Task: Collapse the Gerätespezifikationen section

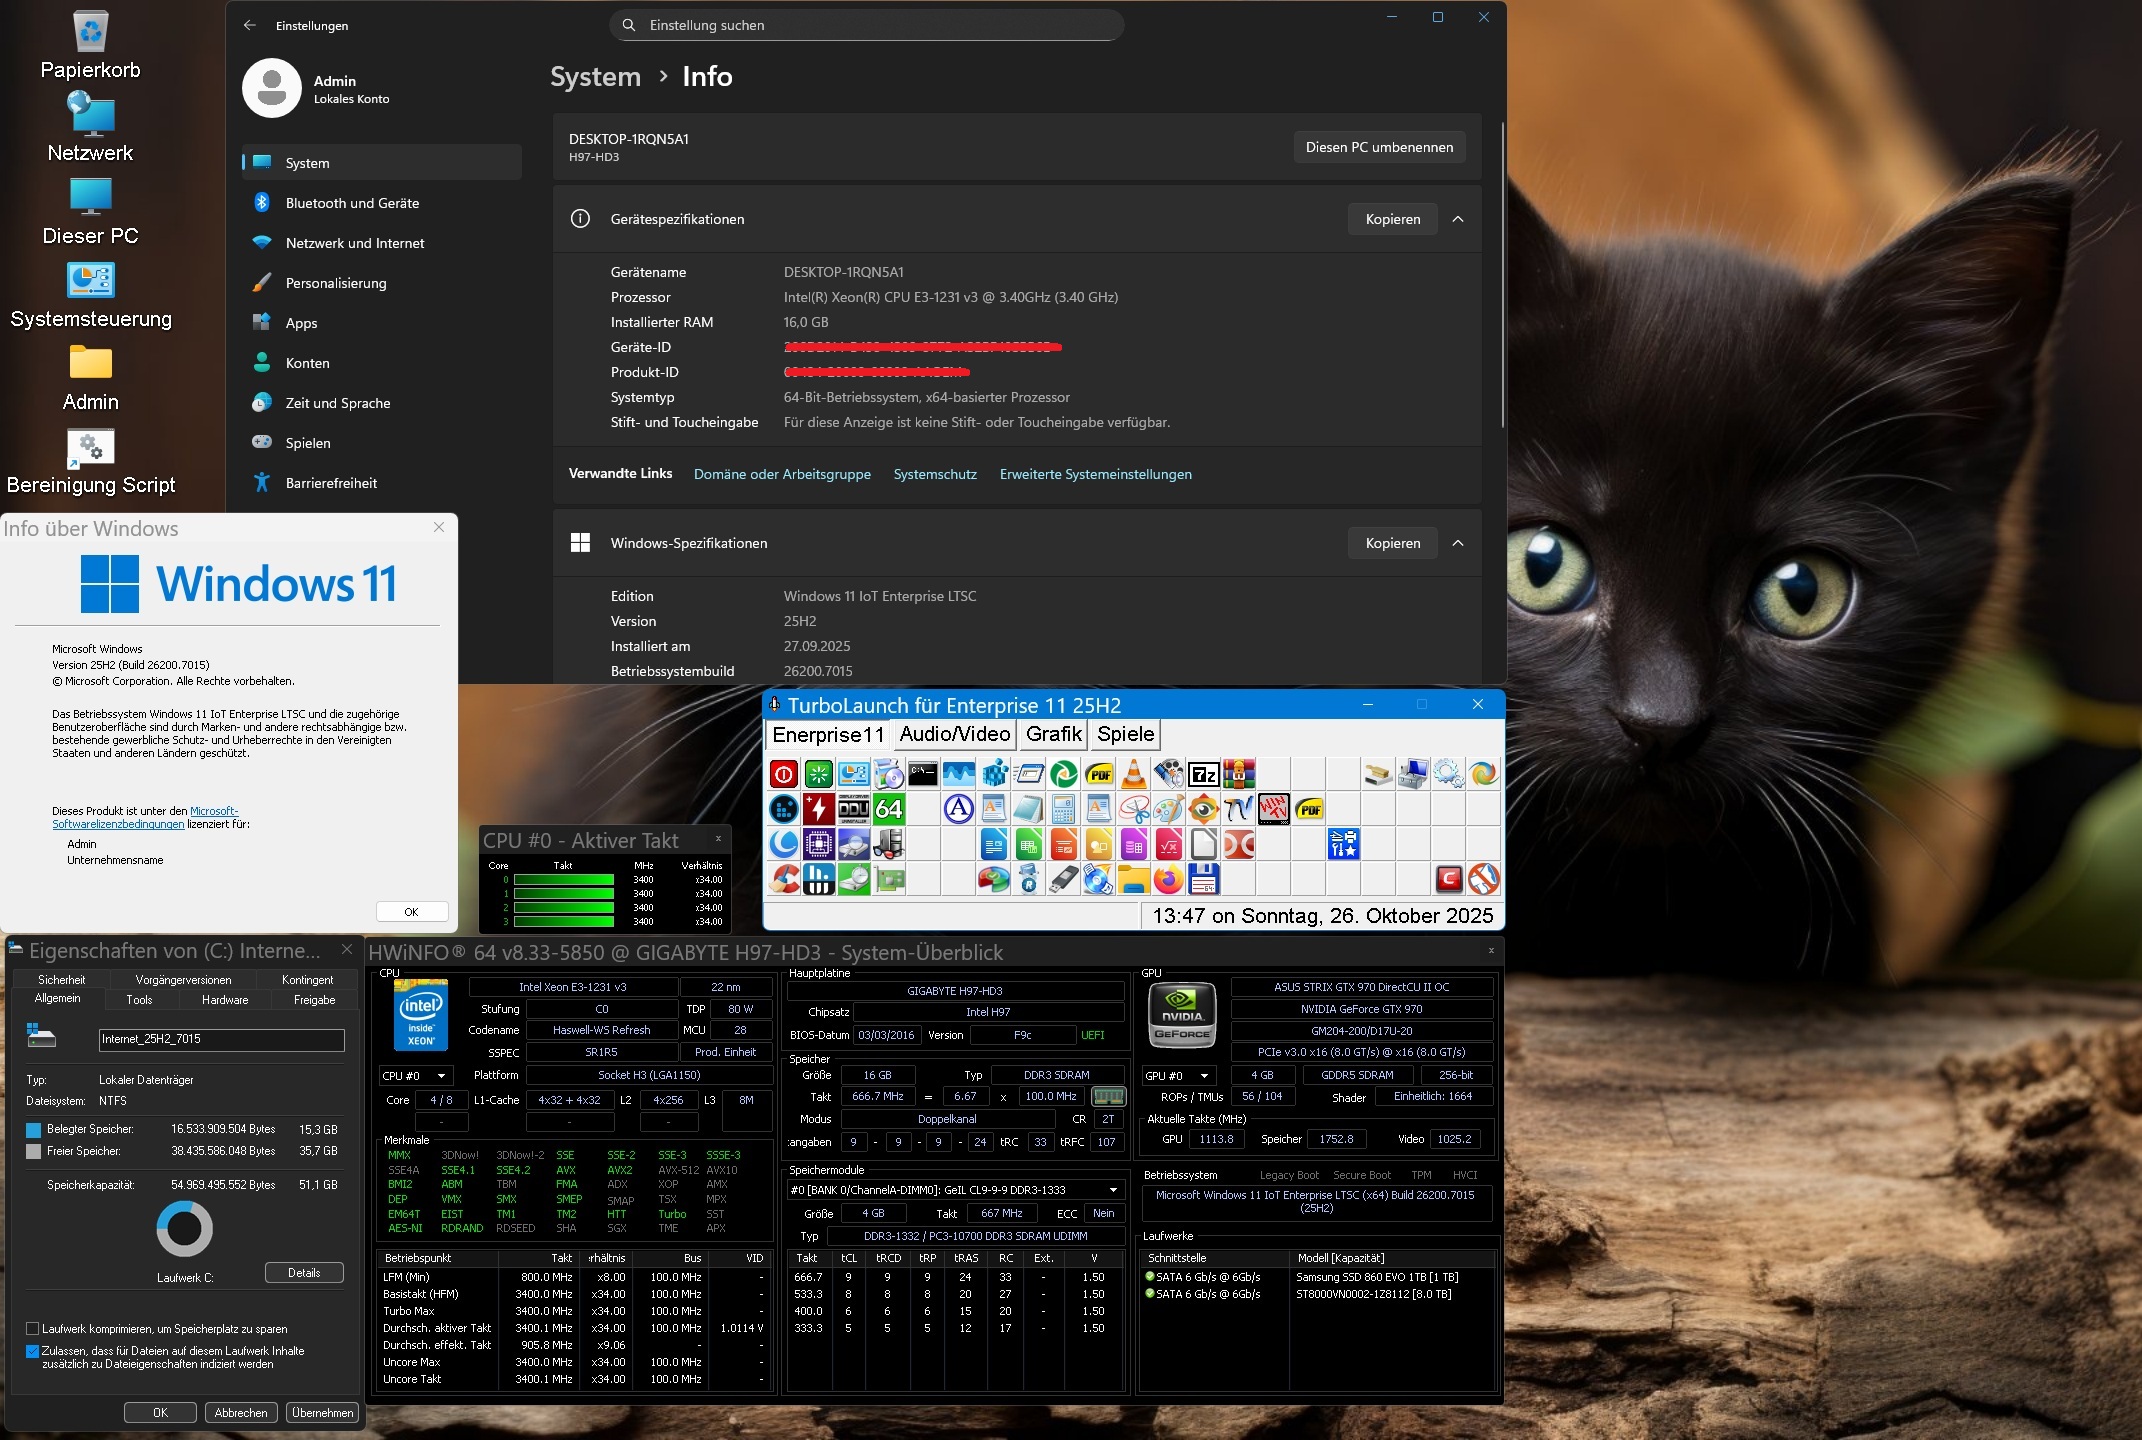Action: point(1458,219)
